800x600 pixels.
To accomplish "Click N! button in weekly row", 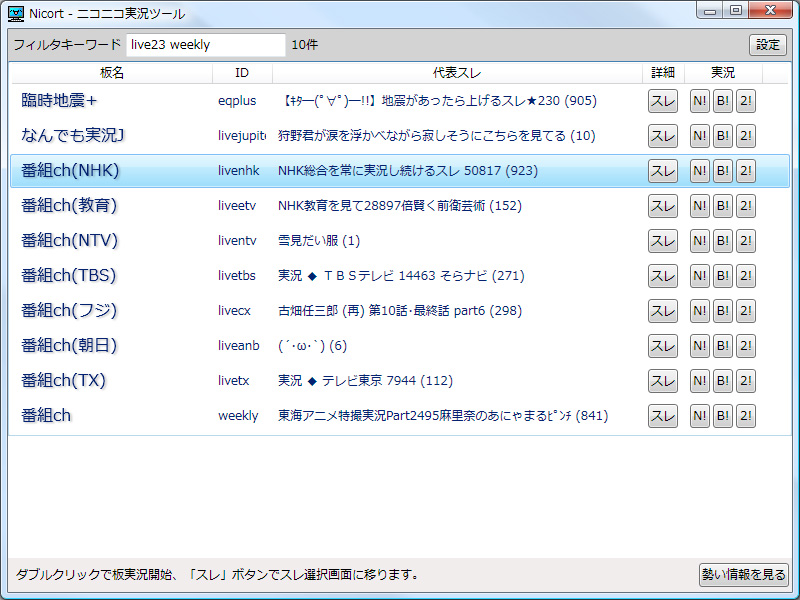I will [700, 416].
